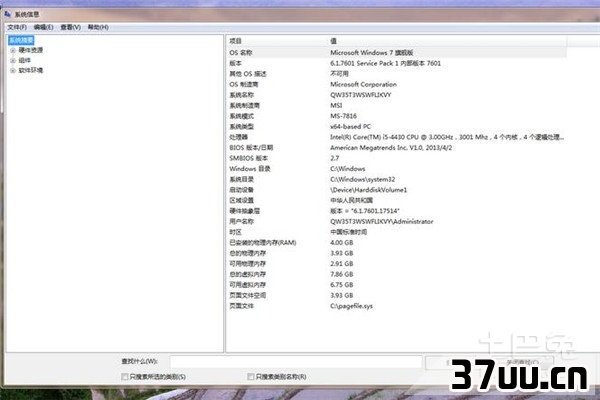Select the MSI manufacturer value
Screen dimensions: 600x400
(x=336, y=105)
